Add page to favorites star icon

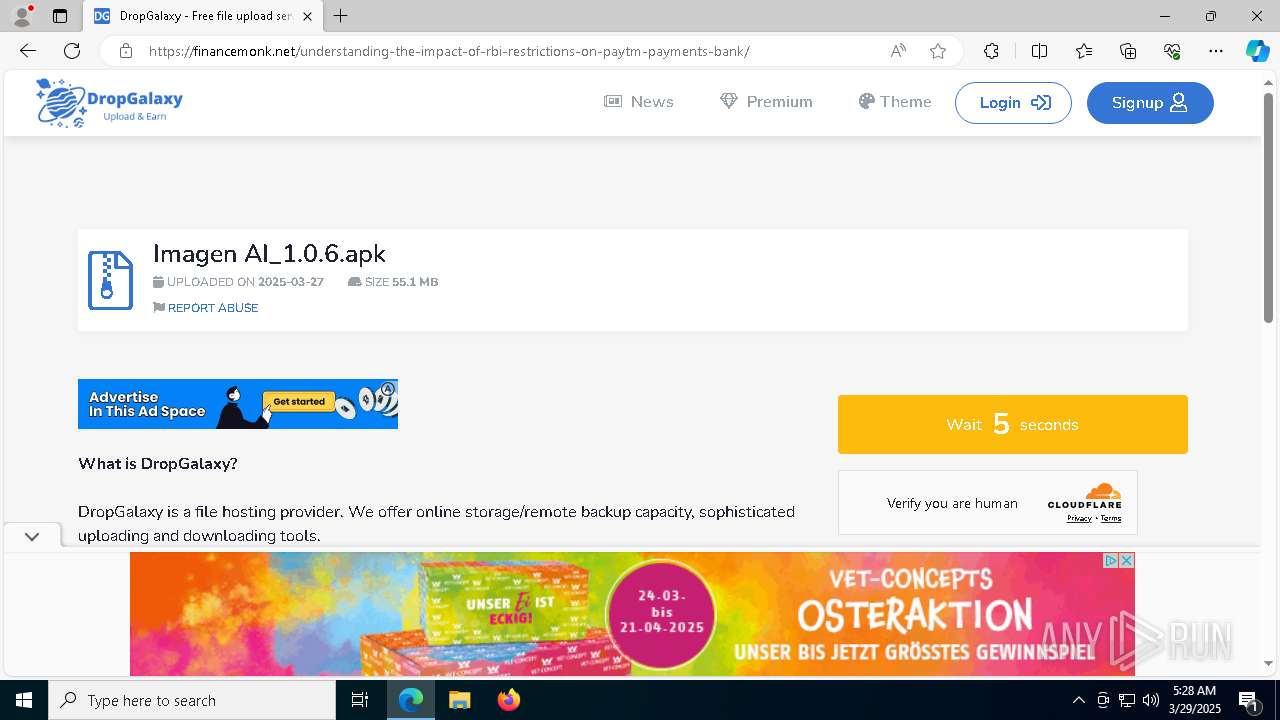(938, 51)
